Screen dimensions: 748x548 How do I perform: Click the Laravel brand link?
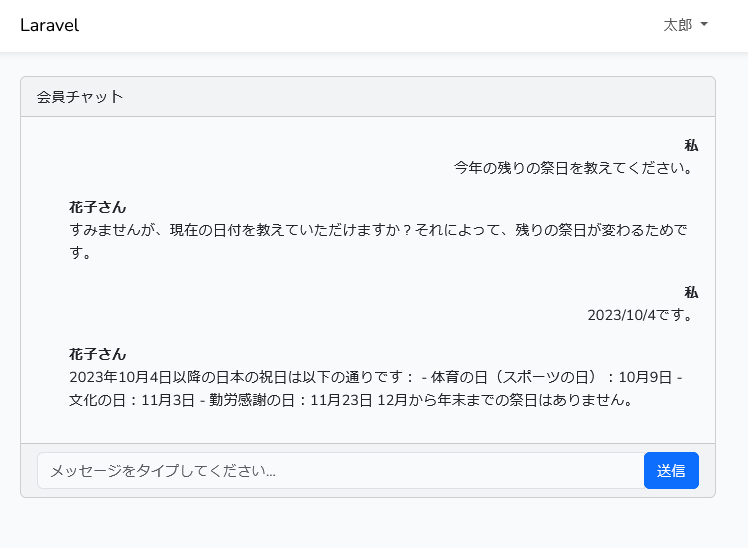[x=49, y=25]
